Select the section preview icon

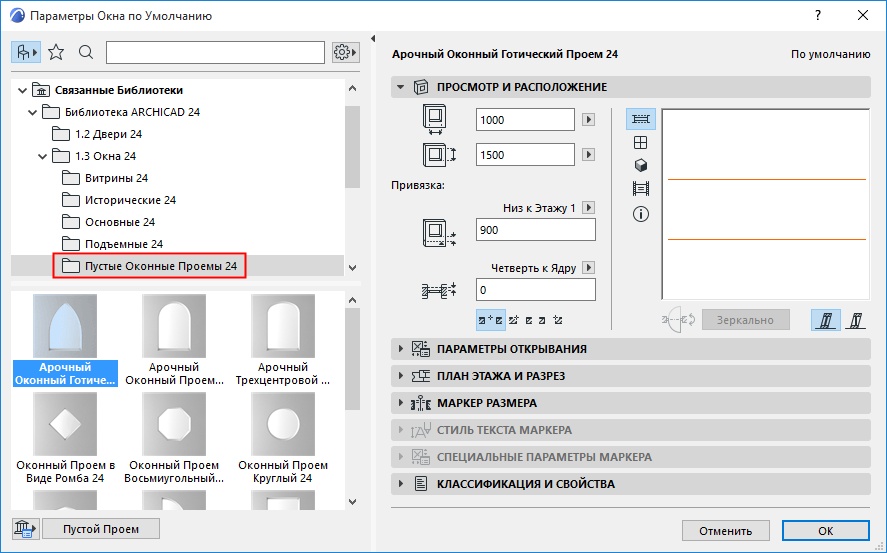tap(641, 189)
